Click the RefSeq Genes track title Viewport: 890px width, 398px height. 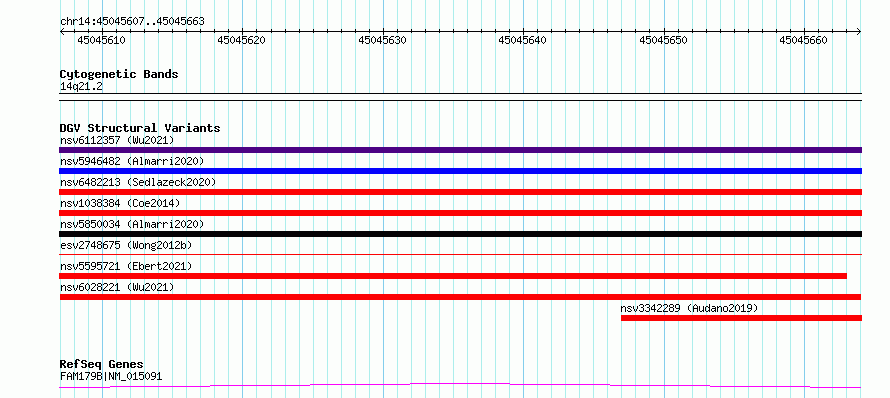point(101,364)
